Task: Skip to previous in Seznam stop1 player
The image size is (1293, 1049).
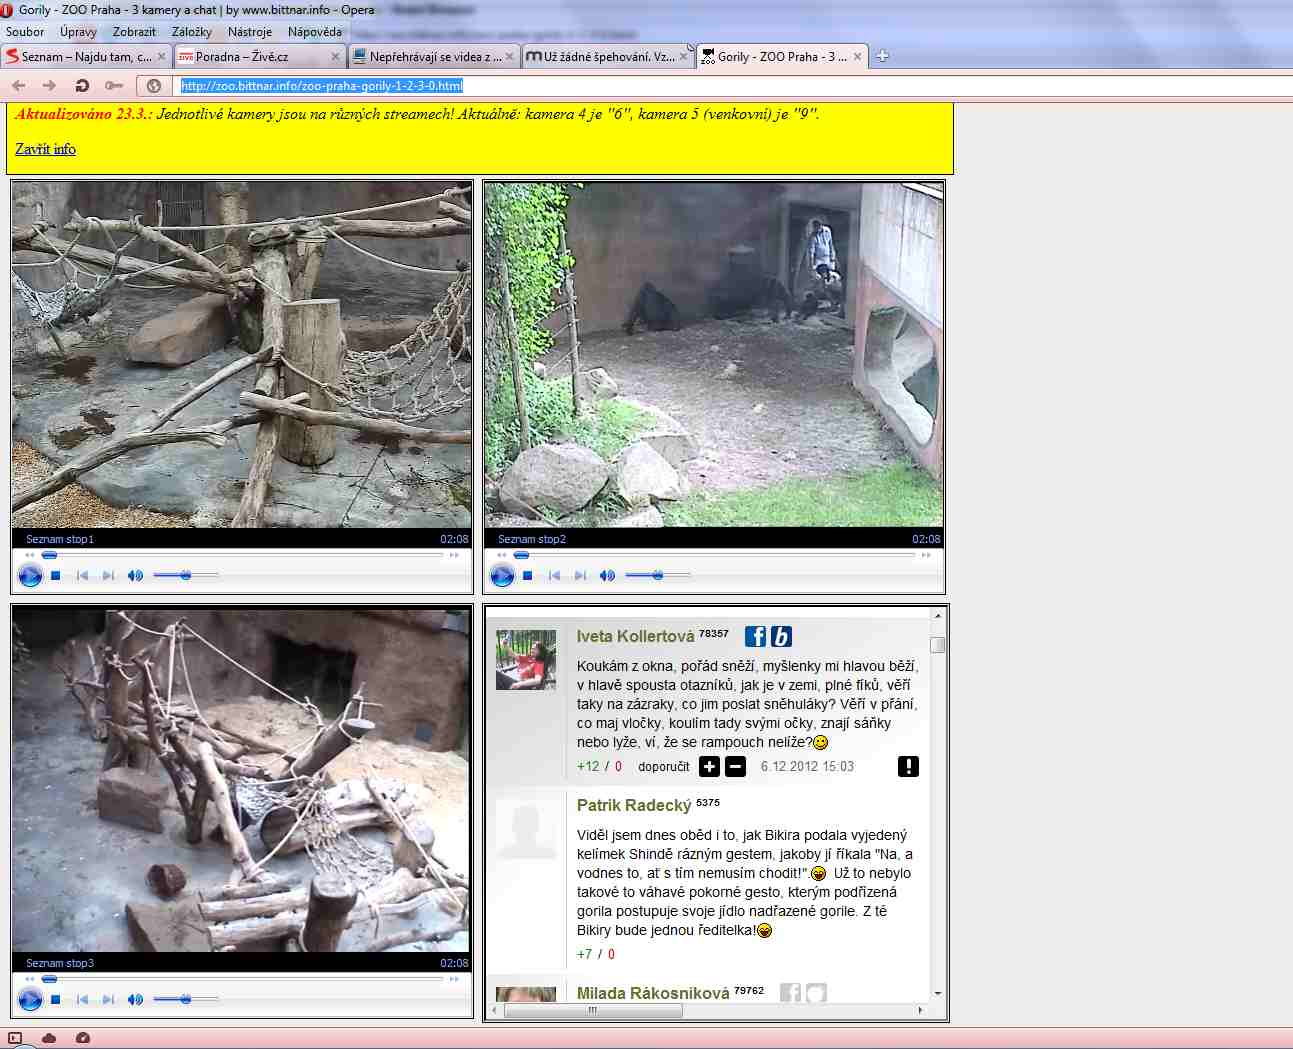Action: point(82,576)
